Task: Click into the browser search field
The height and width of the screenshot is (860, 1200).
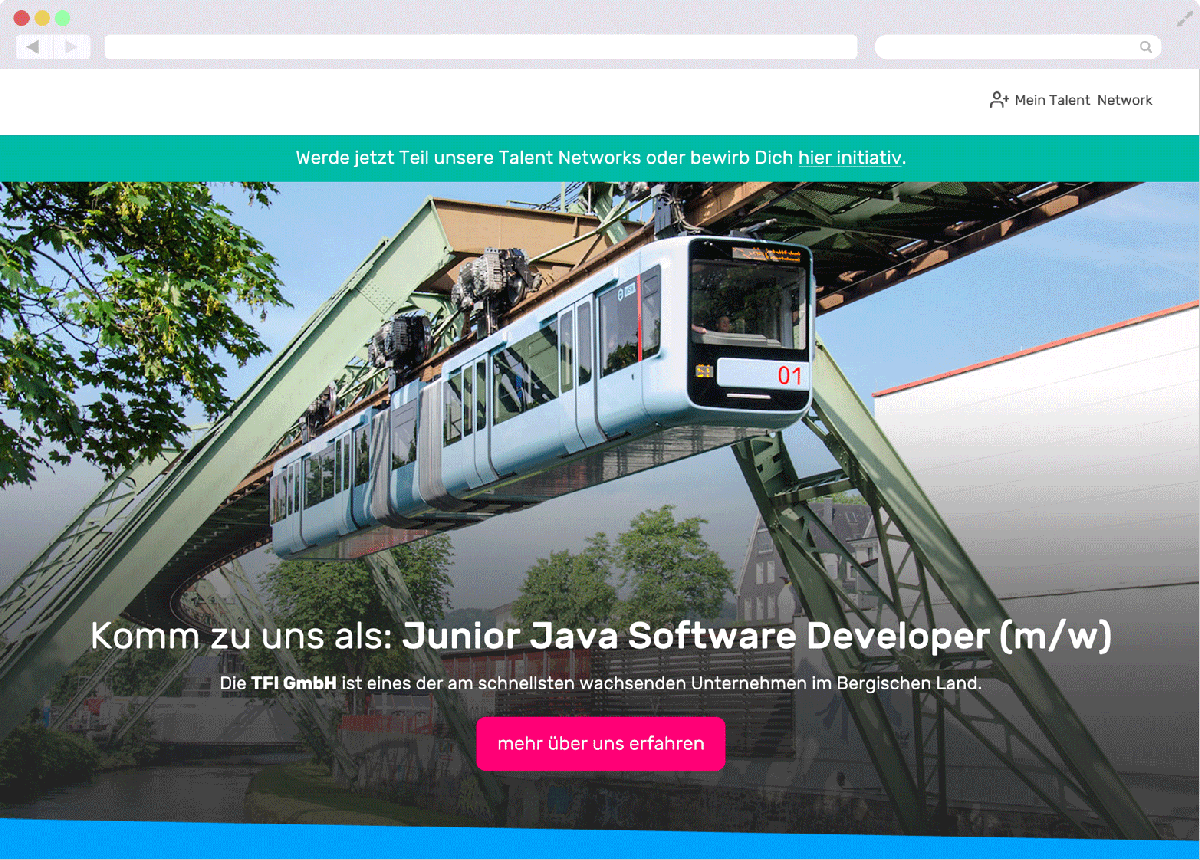Action: [x=1010, y=47]
